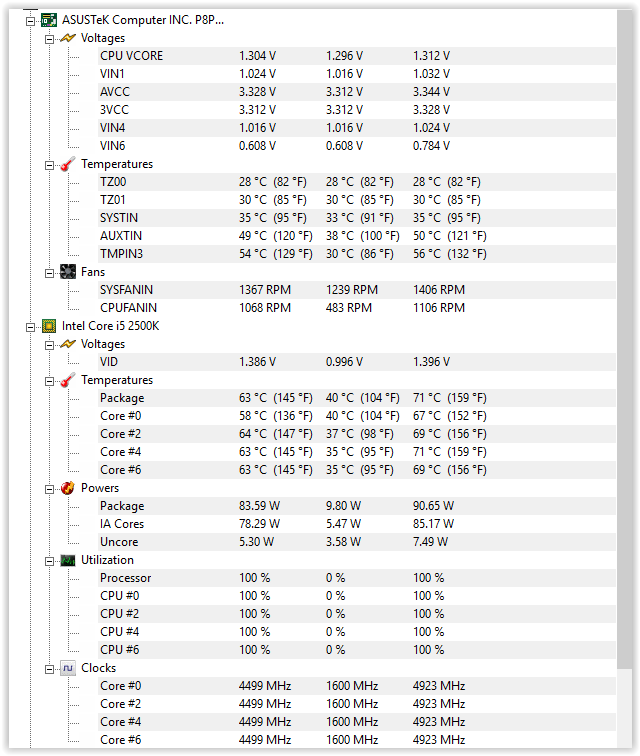Screen dimensions: 640x756
Task: Click the ASUSTeK motherboard chip icon
Action: (48, 19)
